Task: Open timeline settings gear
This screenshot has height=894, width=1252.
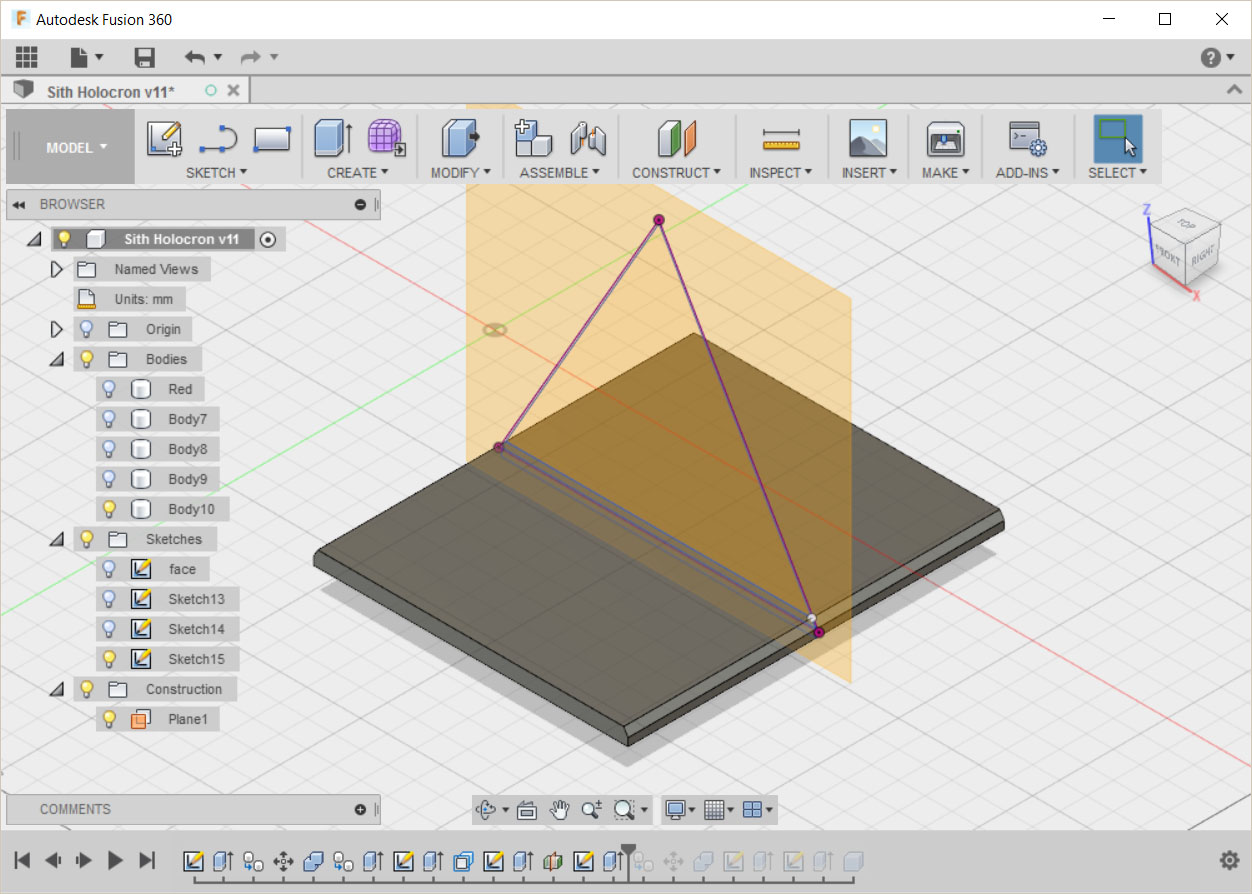Action: pyautogui.click(x=1230, y=860)
